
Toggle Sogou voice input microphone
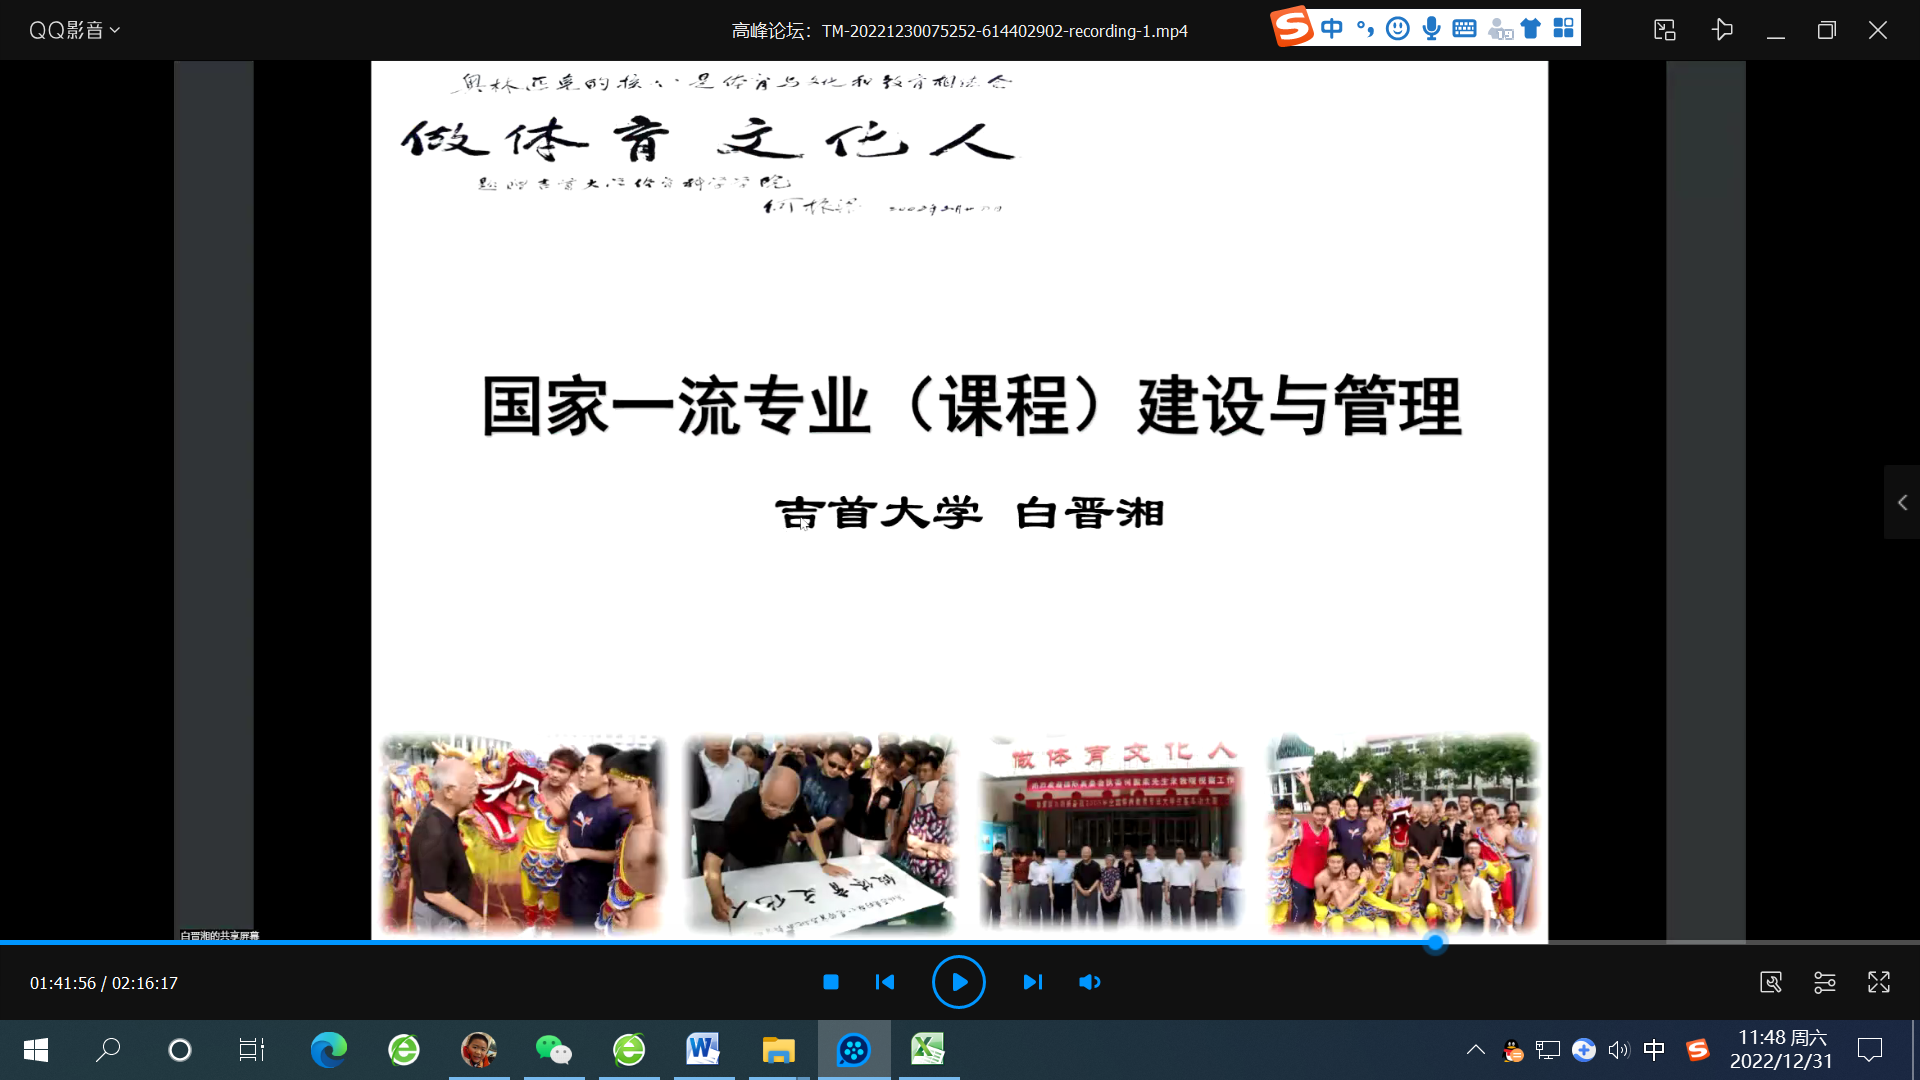(x=1431, y=28)
